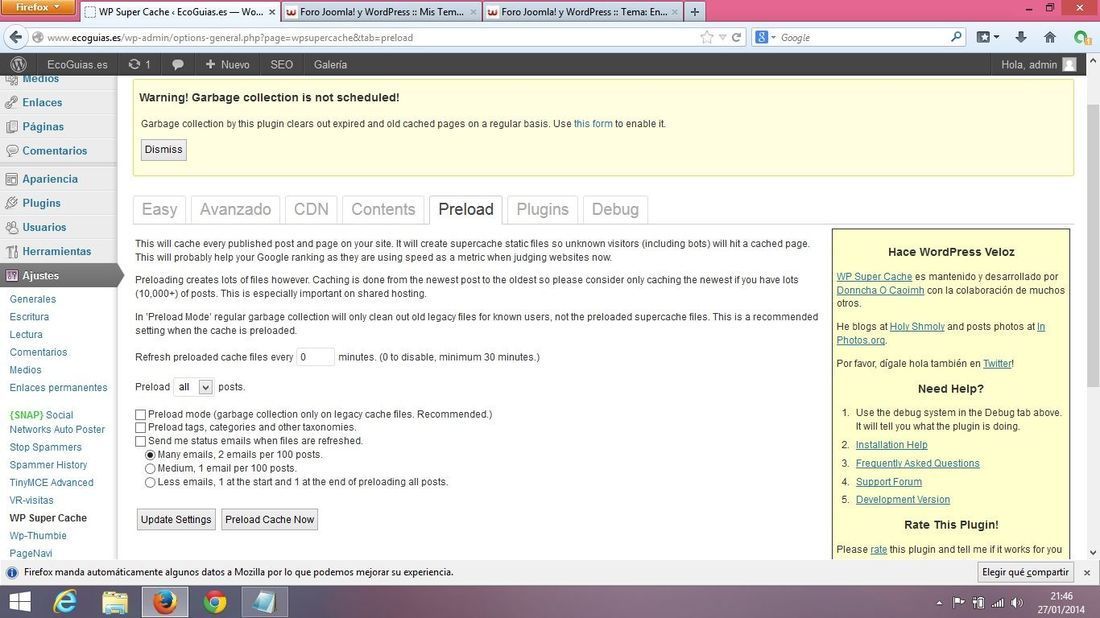Viewport: 1100px width, 618px height.
Task: Open the Contents tab
Action: coord(383,209)
